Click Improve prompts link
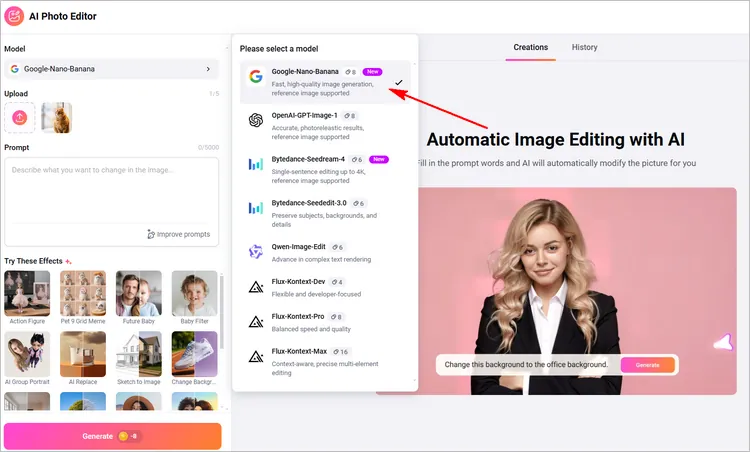 (179, 234)
